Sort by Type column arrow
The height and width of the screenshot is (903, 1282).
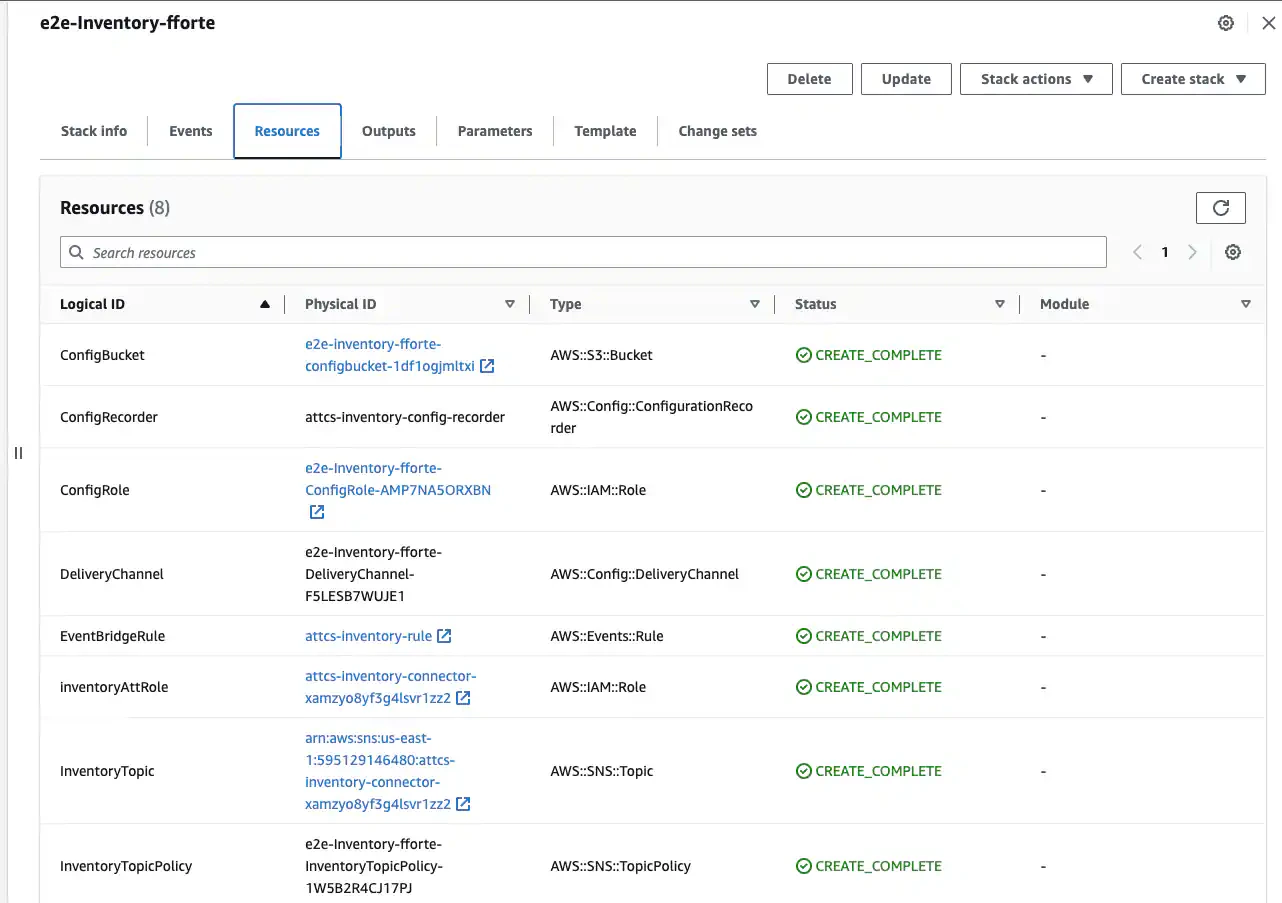click(755, 304)
